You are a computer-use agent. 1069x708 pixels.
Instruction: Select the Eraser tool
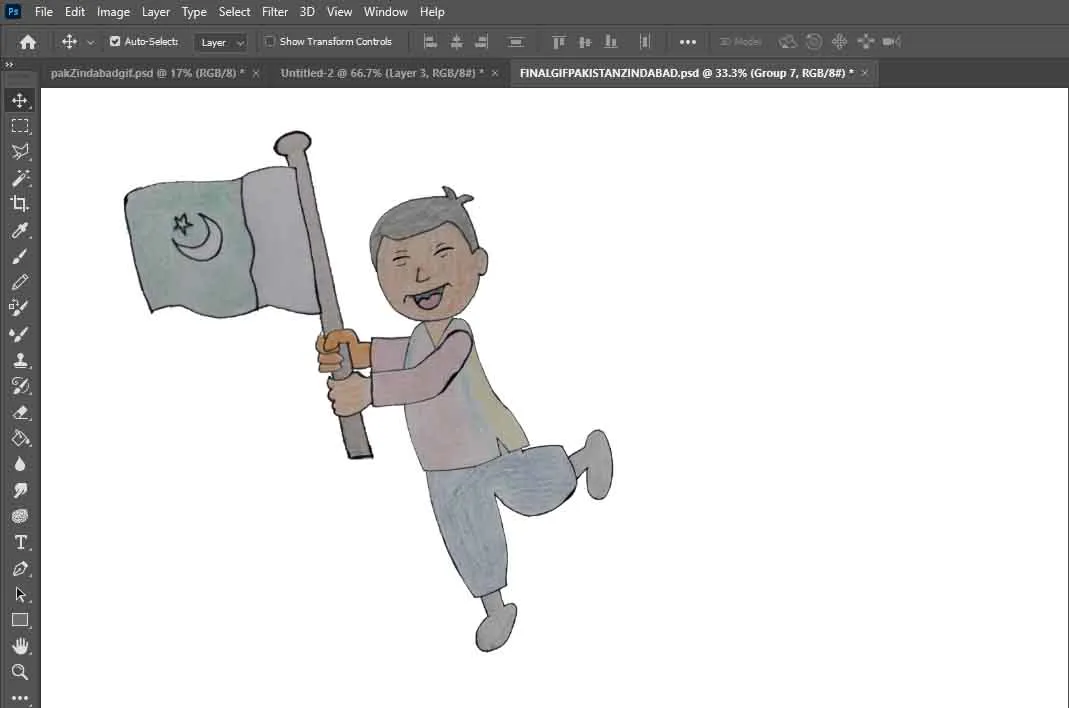[x=19, y=412]
